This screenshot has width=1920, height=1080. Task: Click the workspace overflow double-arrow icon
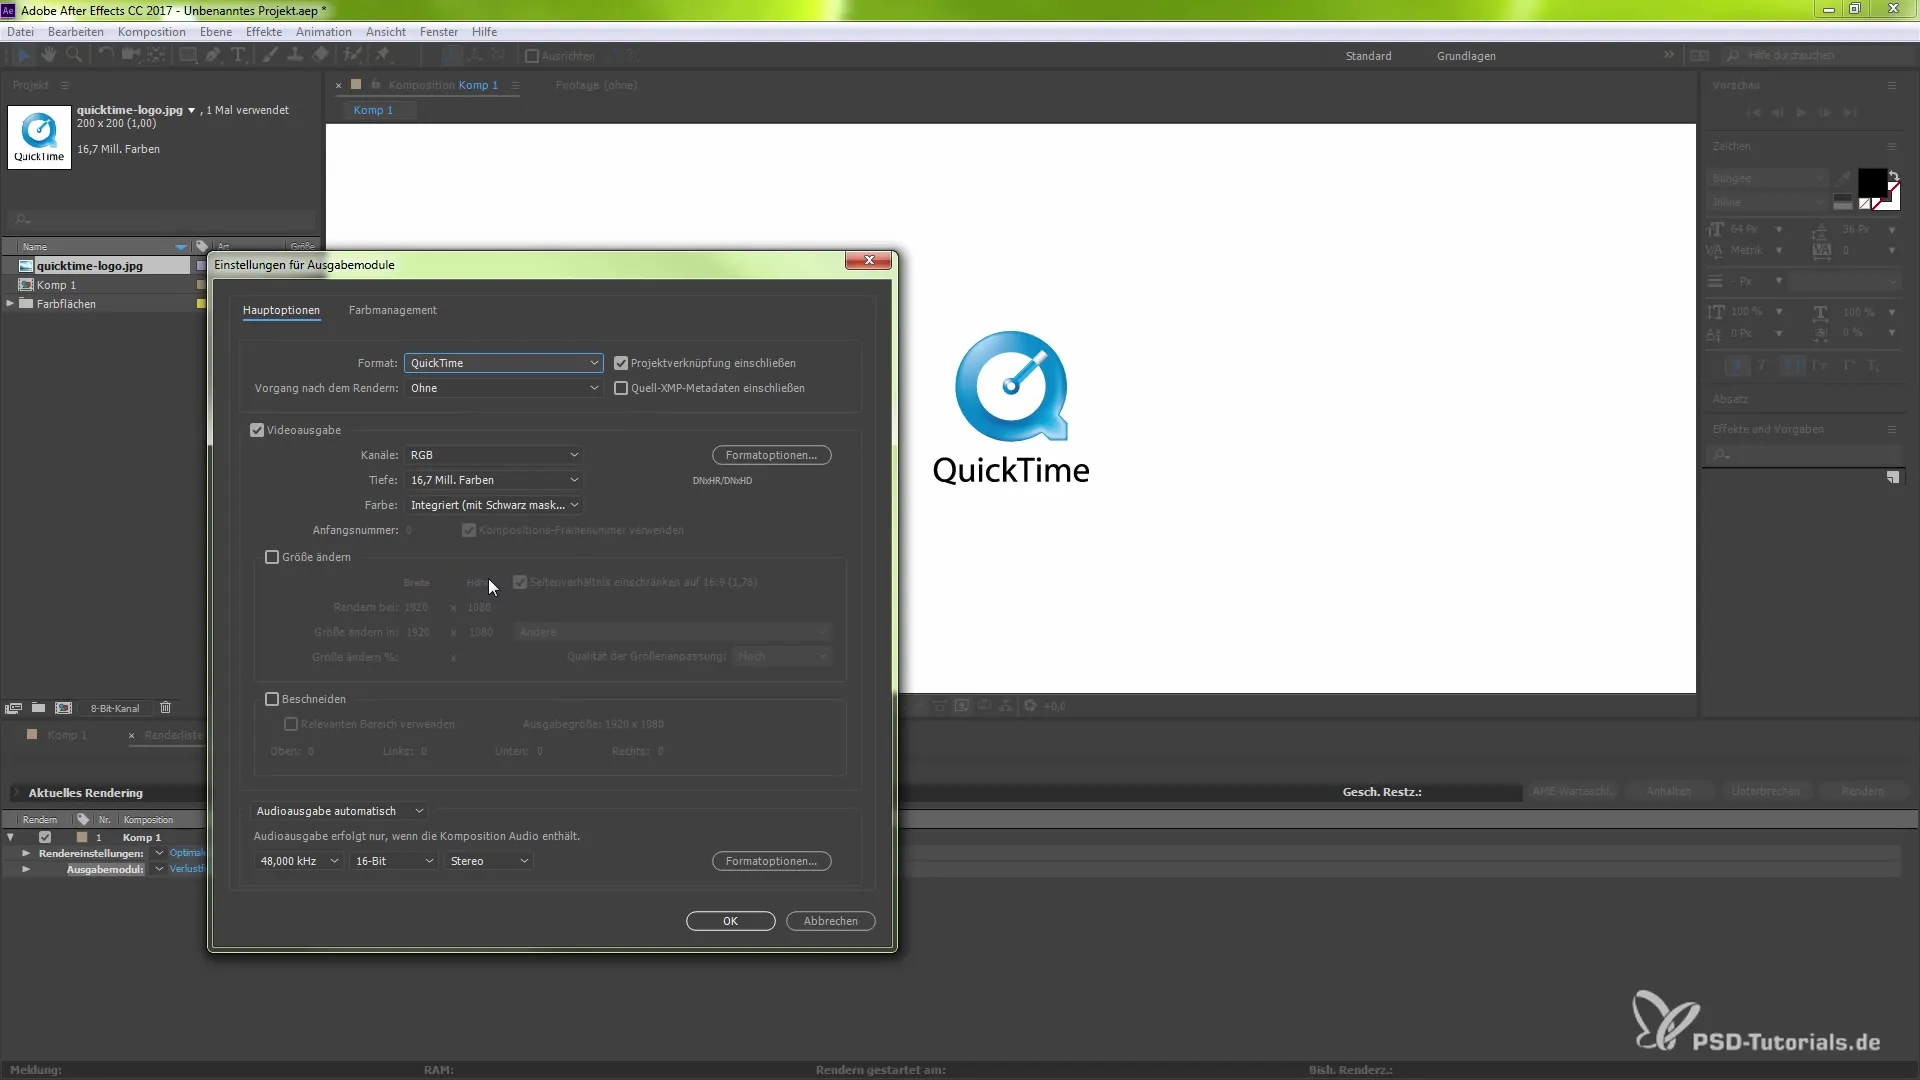[x=1669, y=55]
